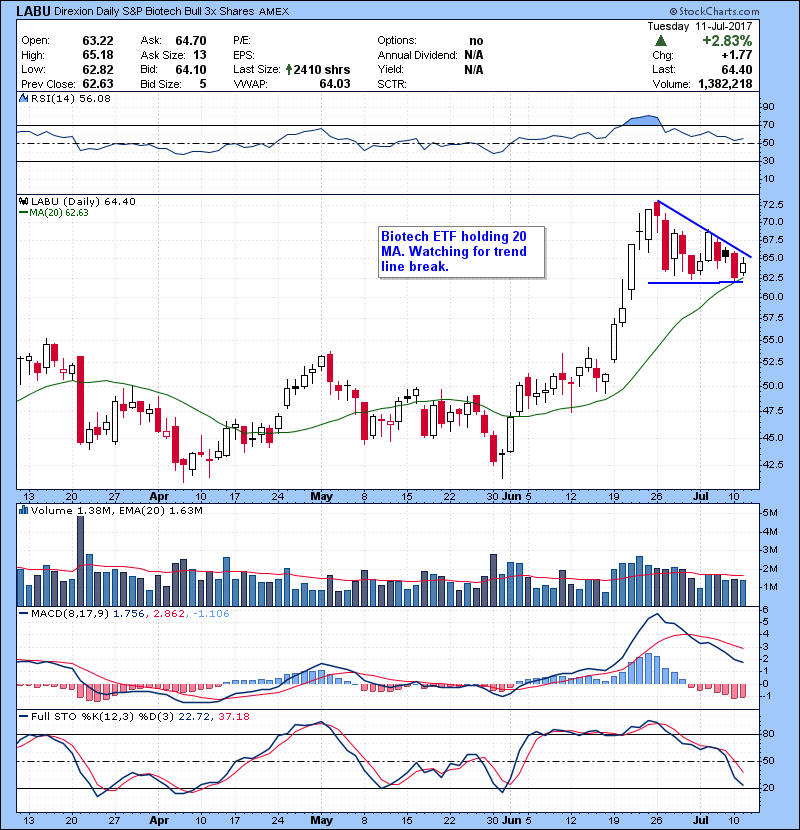Viewport: 800px width, 830px height.
Task: Click the Last Size value 2410 shrs
Action: tap(322, 69)
